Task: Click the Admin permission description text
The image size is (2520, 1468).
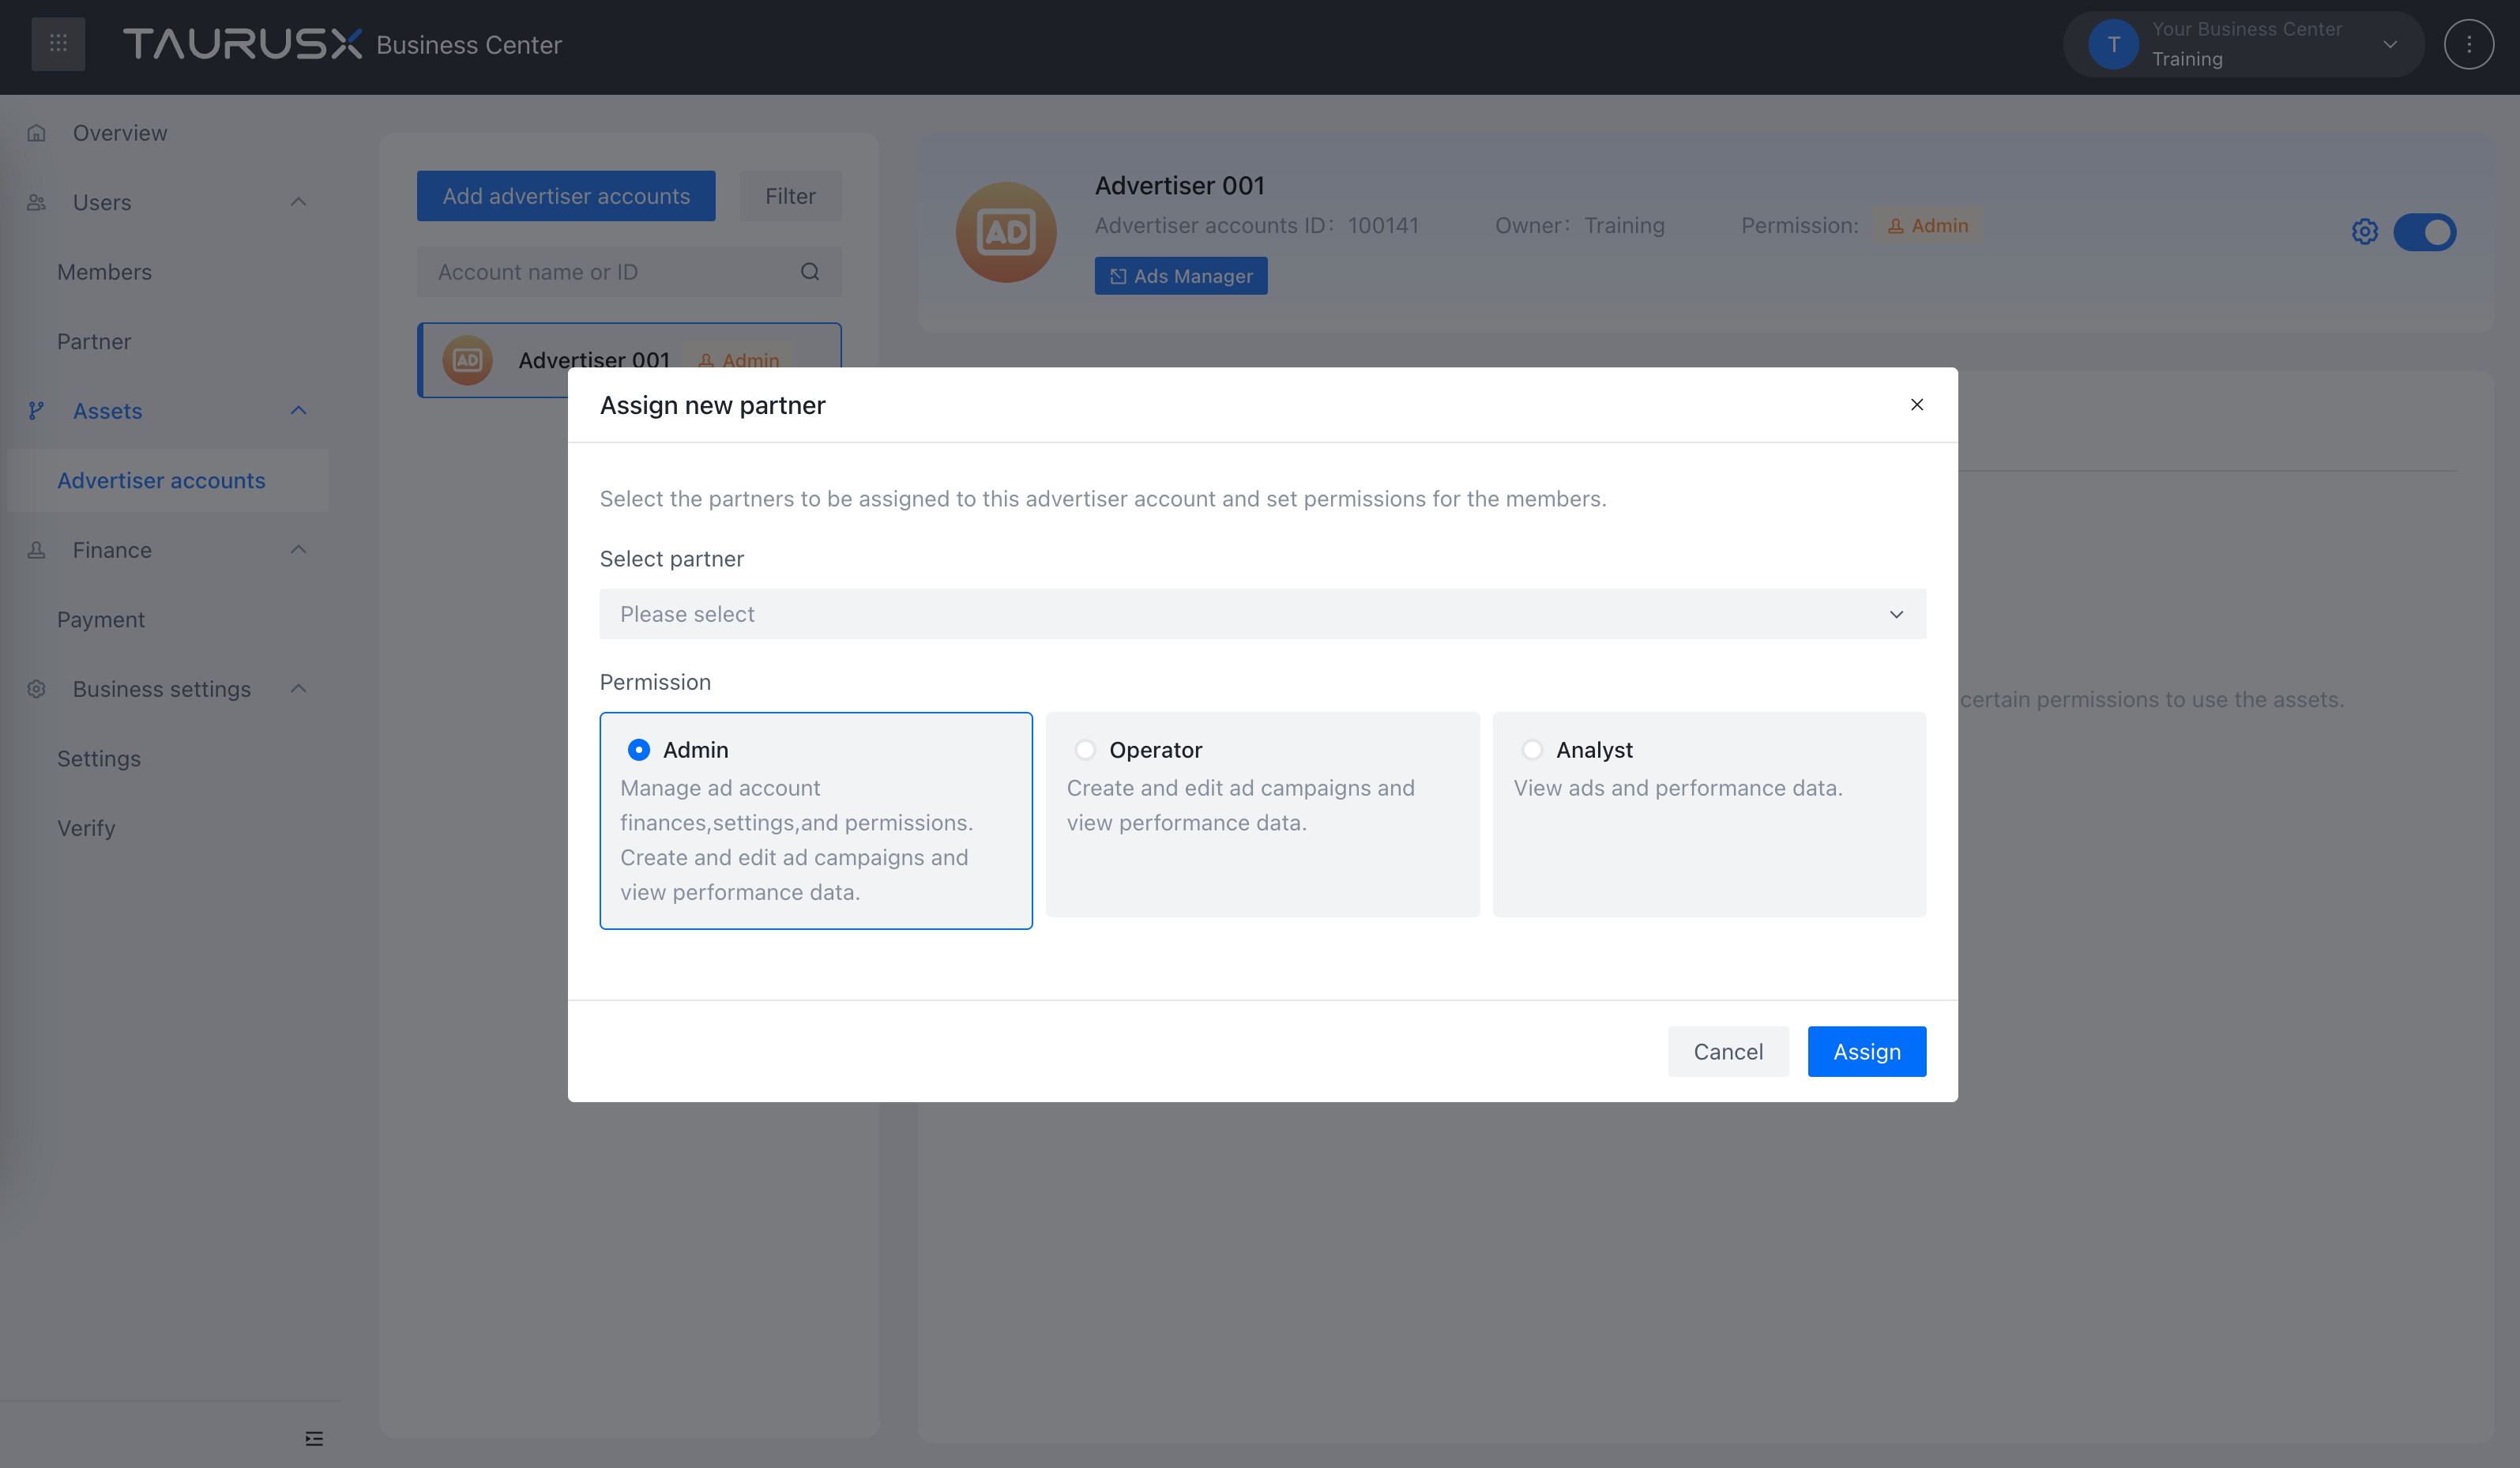Action: click(x=796, y=840)
